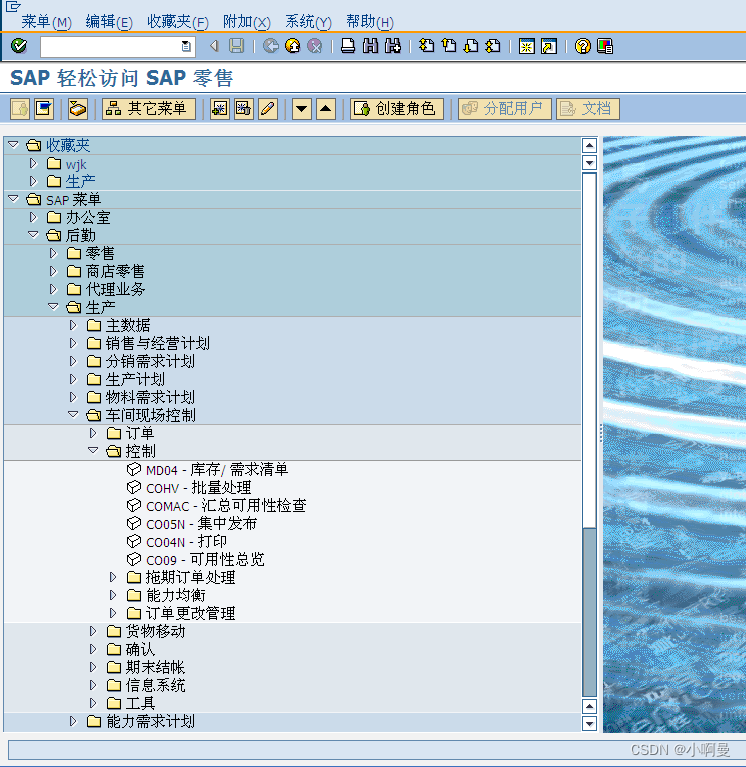Select COMAC - 汇总可用性检查 transaction
The height and width of the screenshot is (767, 746).
[226, 506]
